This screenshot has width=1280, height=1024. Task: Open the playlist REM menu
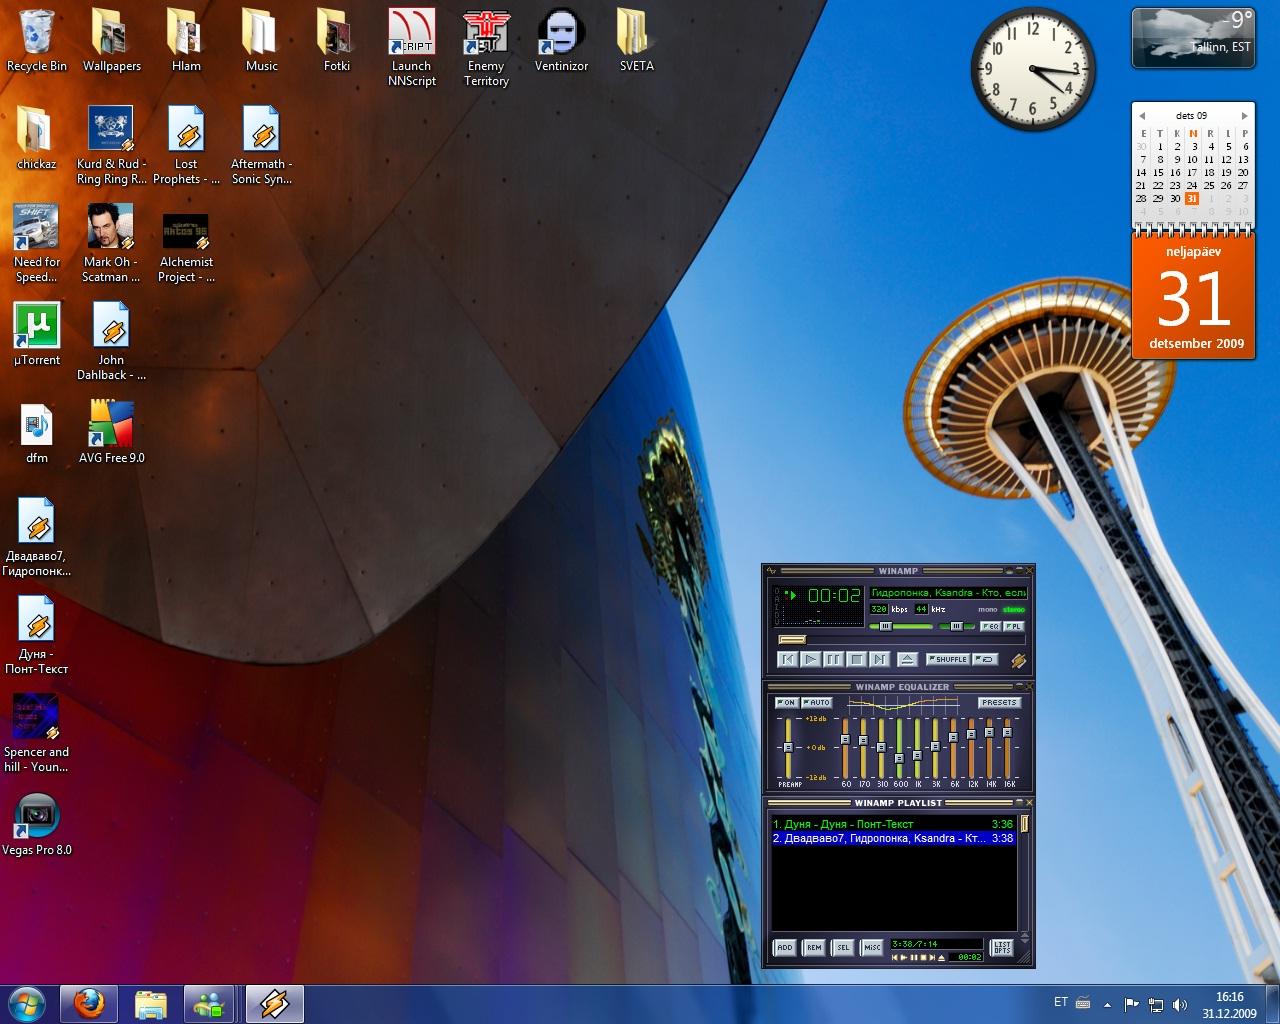point(814,947)
